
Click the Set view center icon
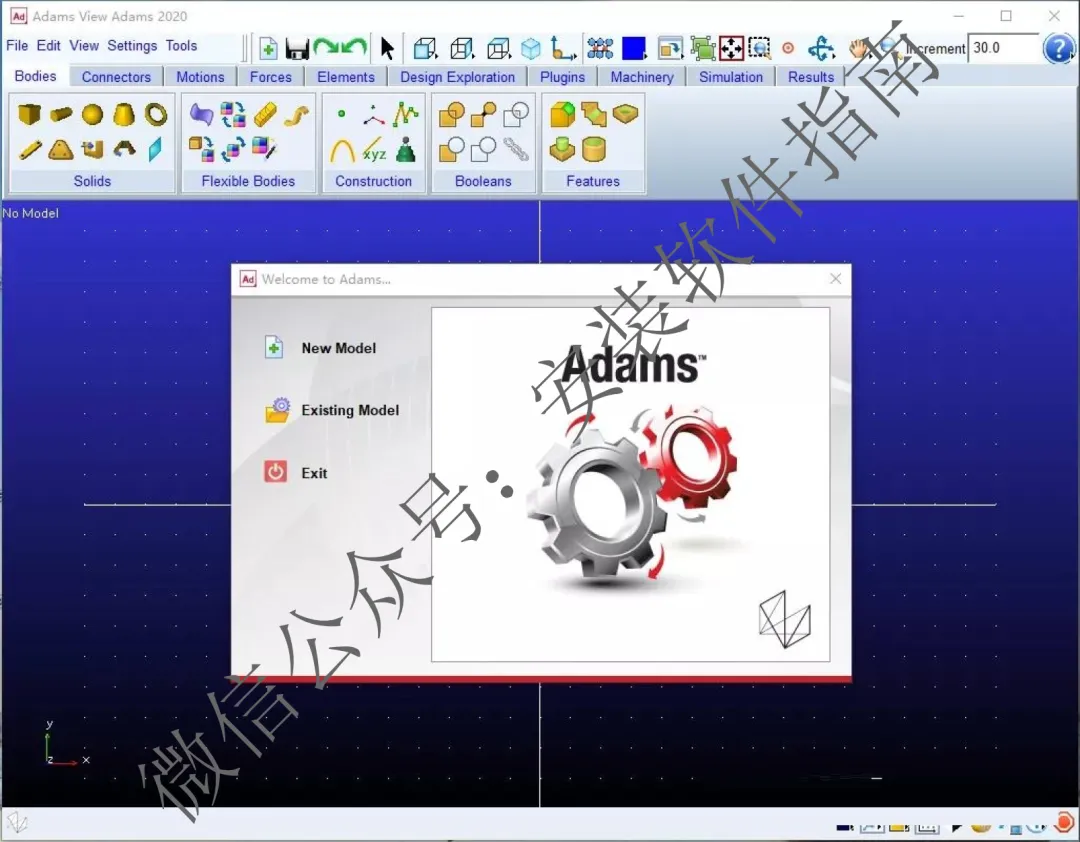coord(788,48)
